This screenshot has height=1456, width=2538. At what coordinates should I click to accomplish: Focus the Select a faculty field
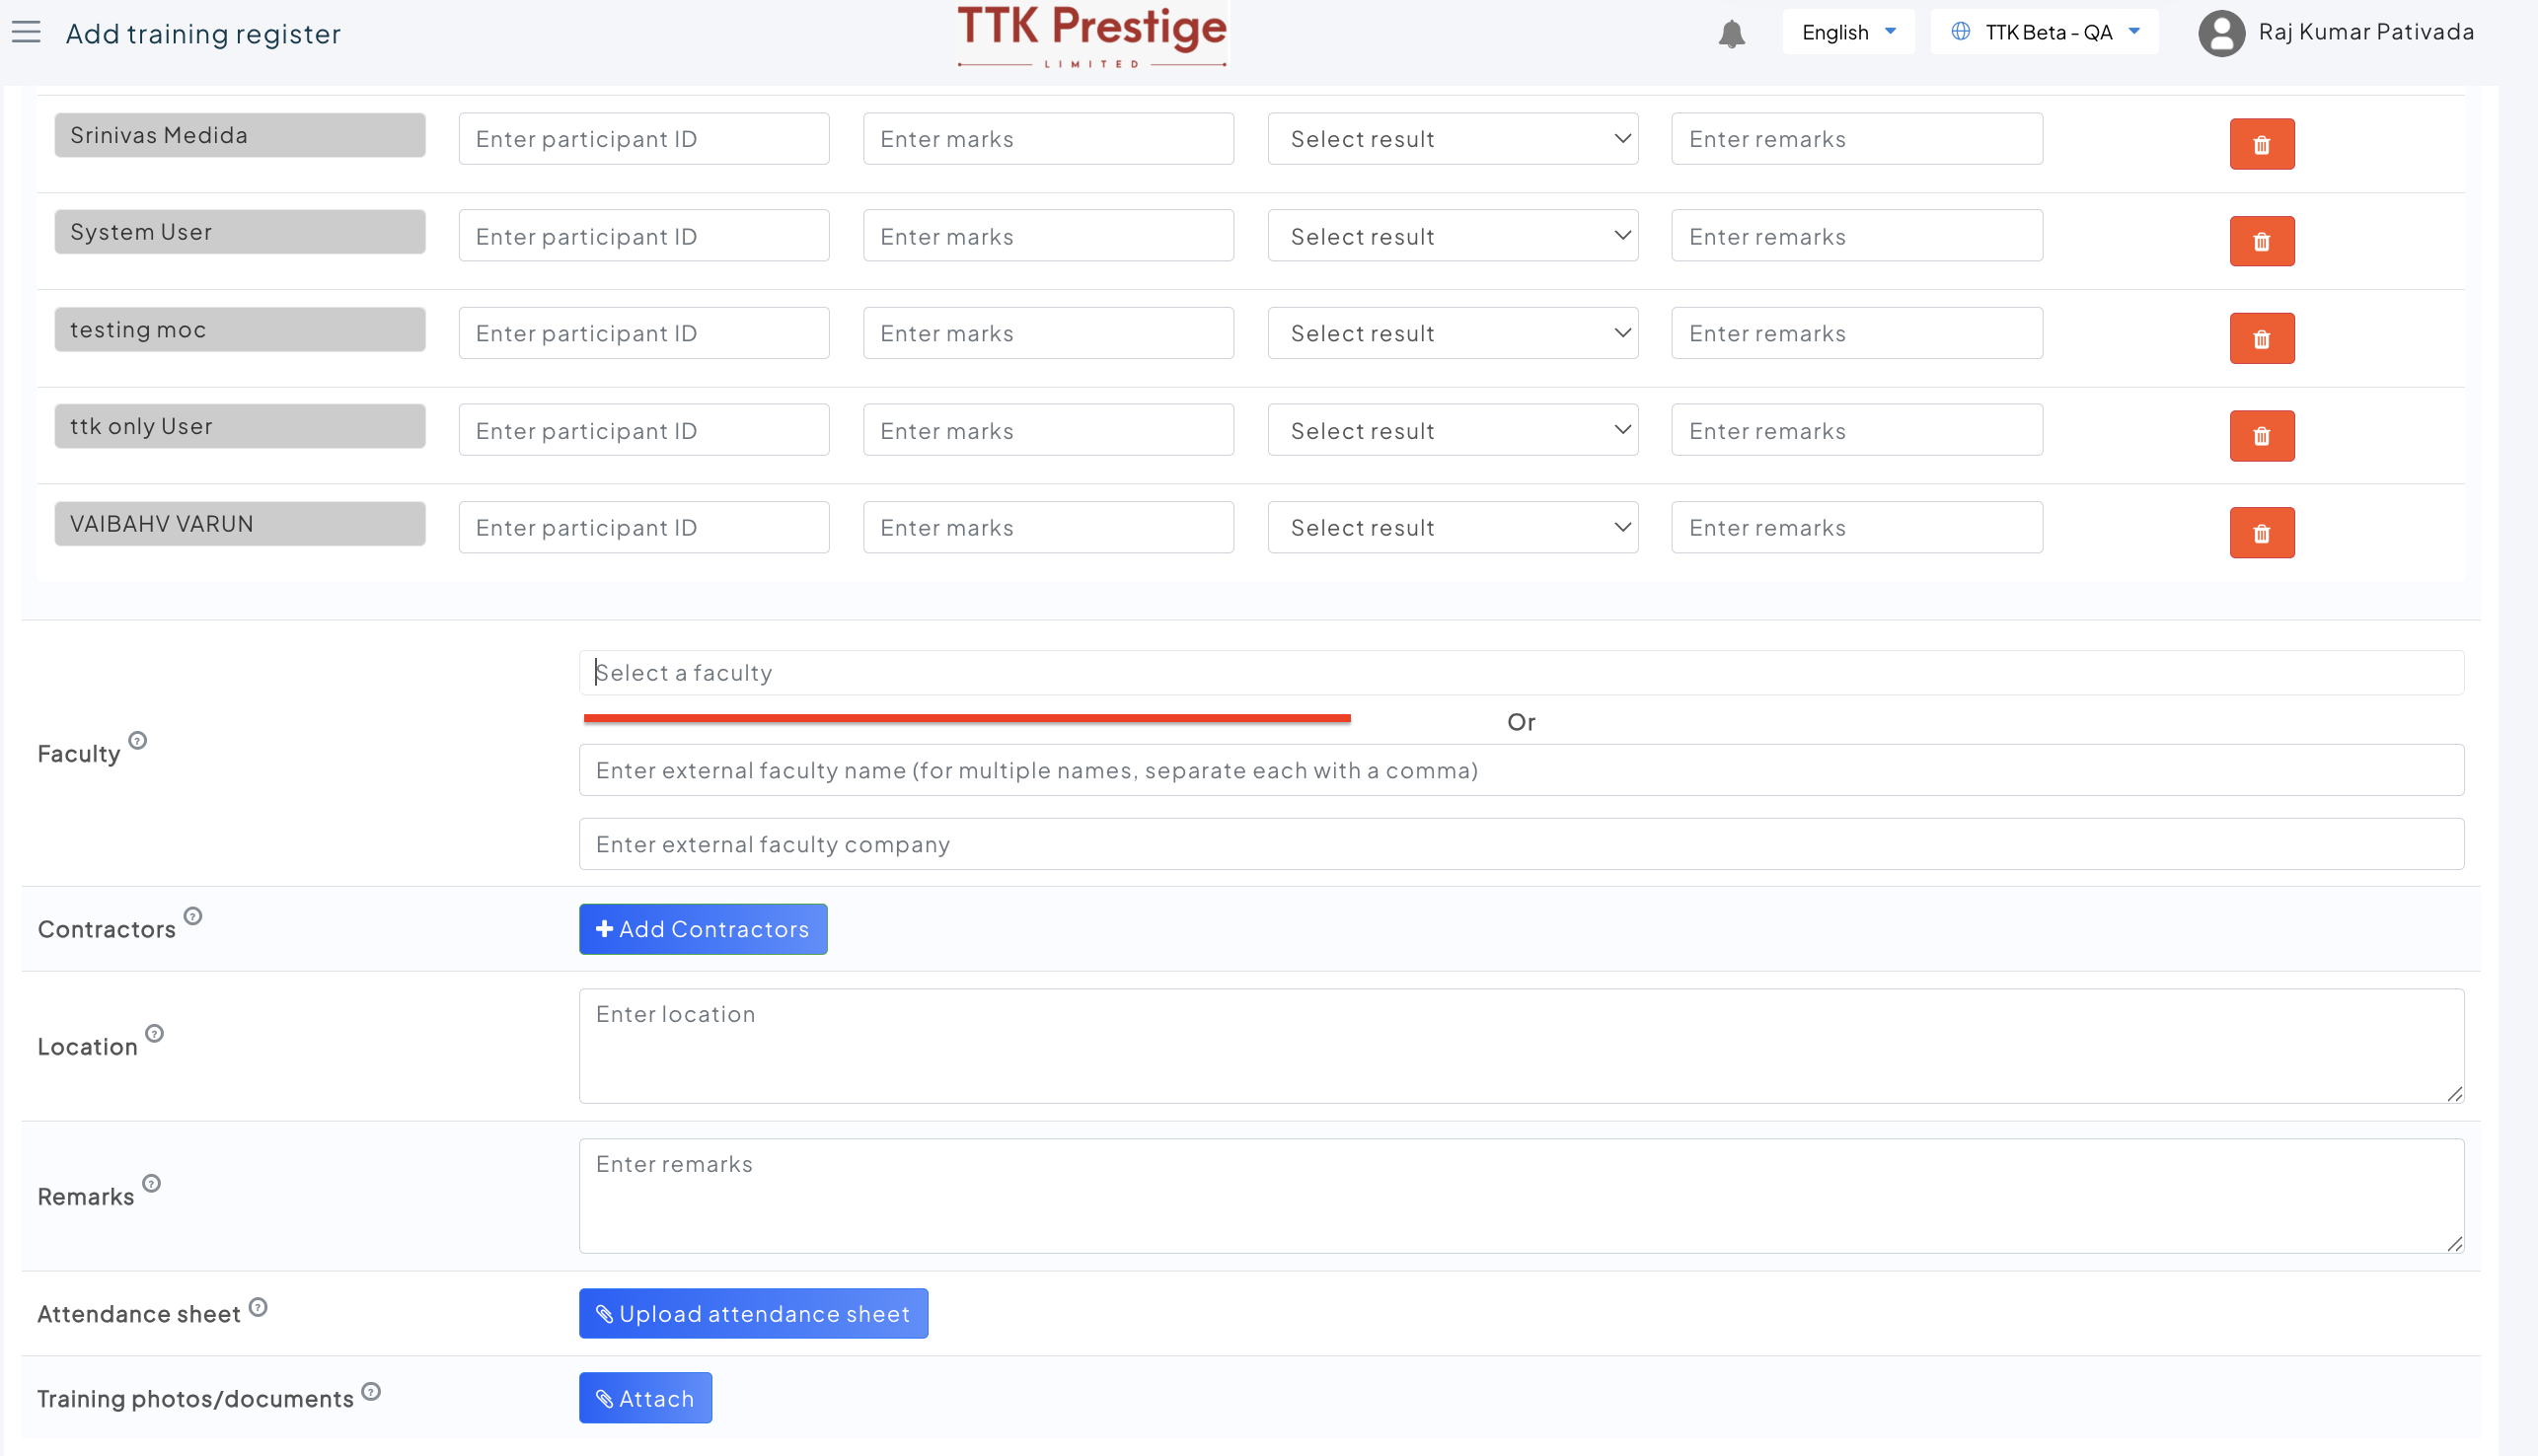coord(1520,673)
